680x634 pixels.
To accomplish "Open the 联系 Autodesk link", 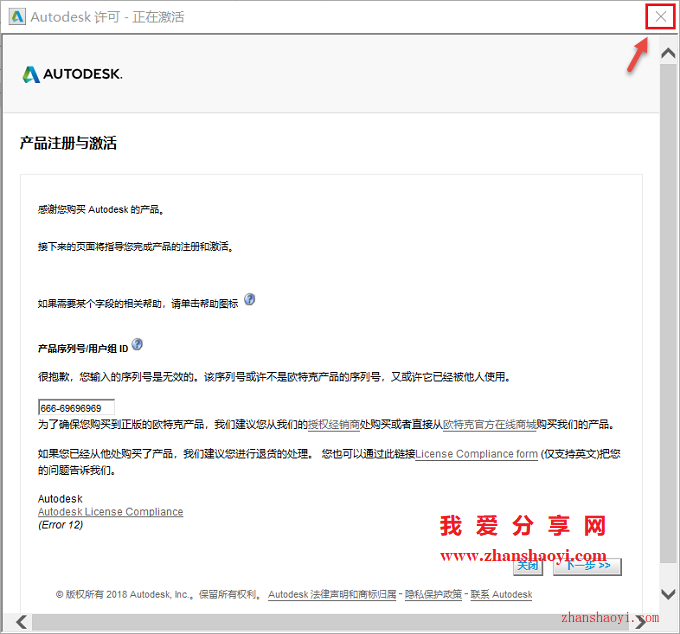I will (x=501, y=595).
